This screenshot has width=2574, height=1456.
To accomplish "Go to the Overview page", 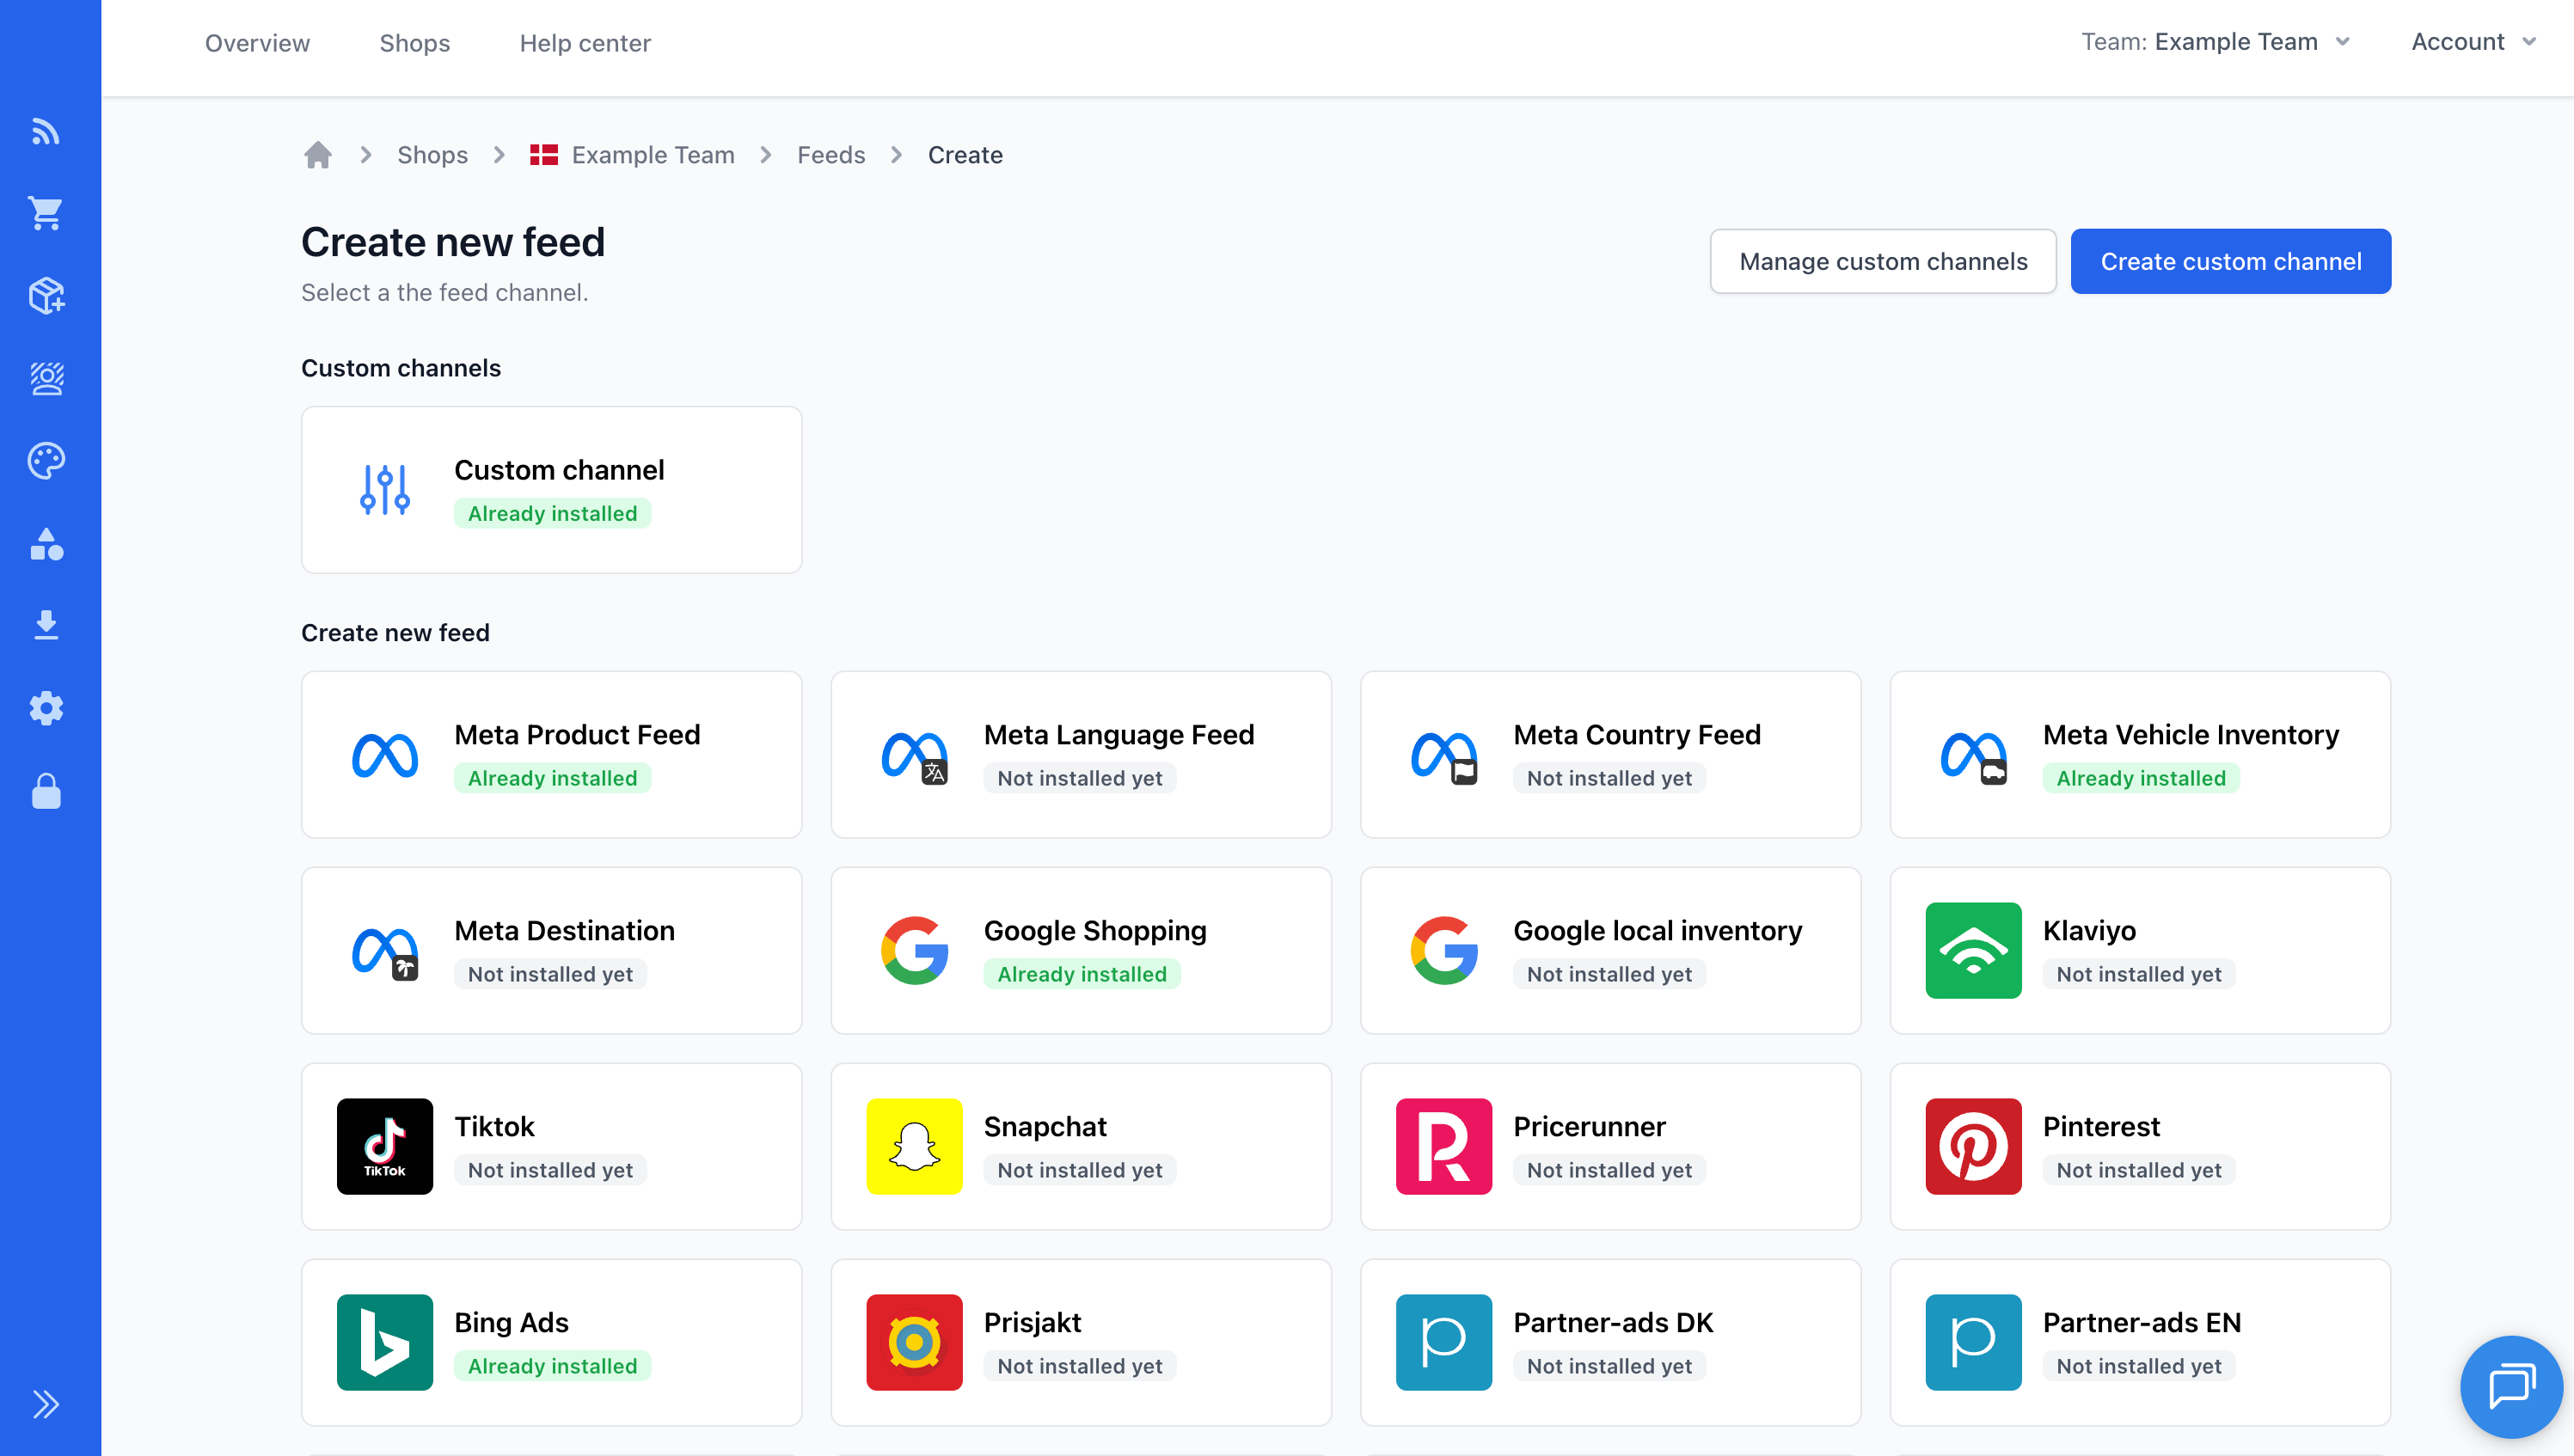I will [x=257, y=43].
